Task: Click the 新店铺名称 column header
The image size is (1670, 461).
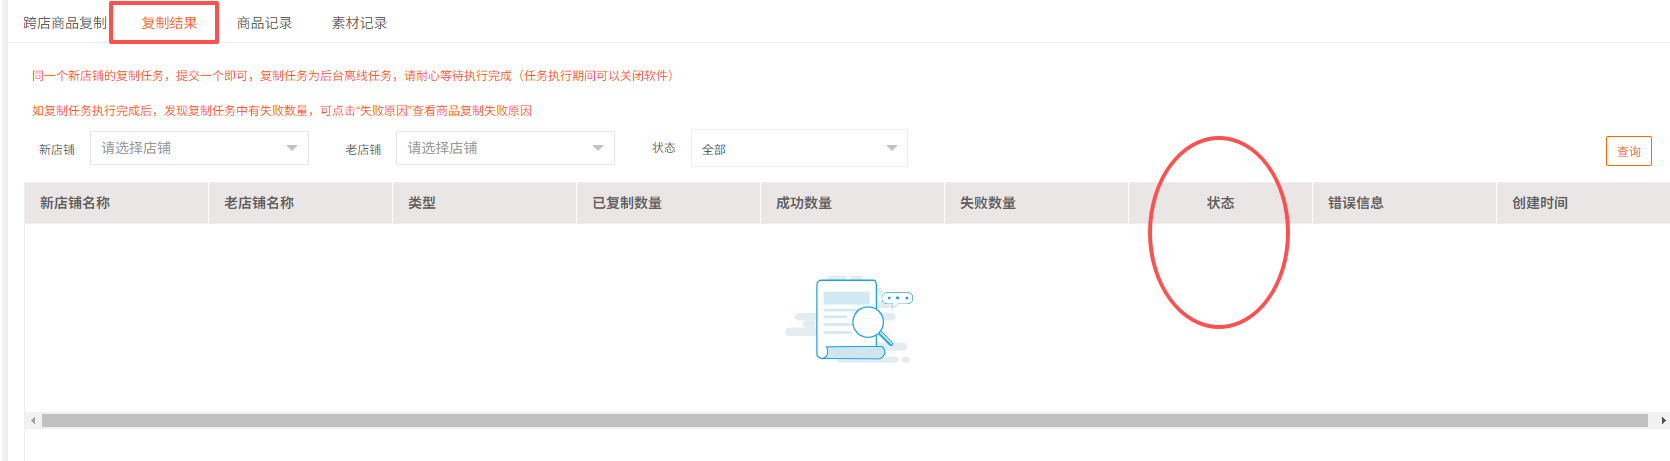Action: pyautogui.click(x=75, y=203)
